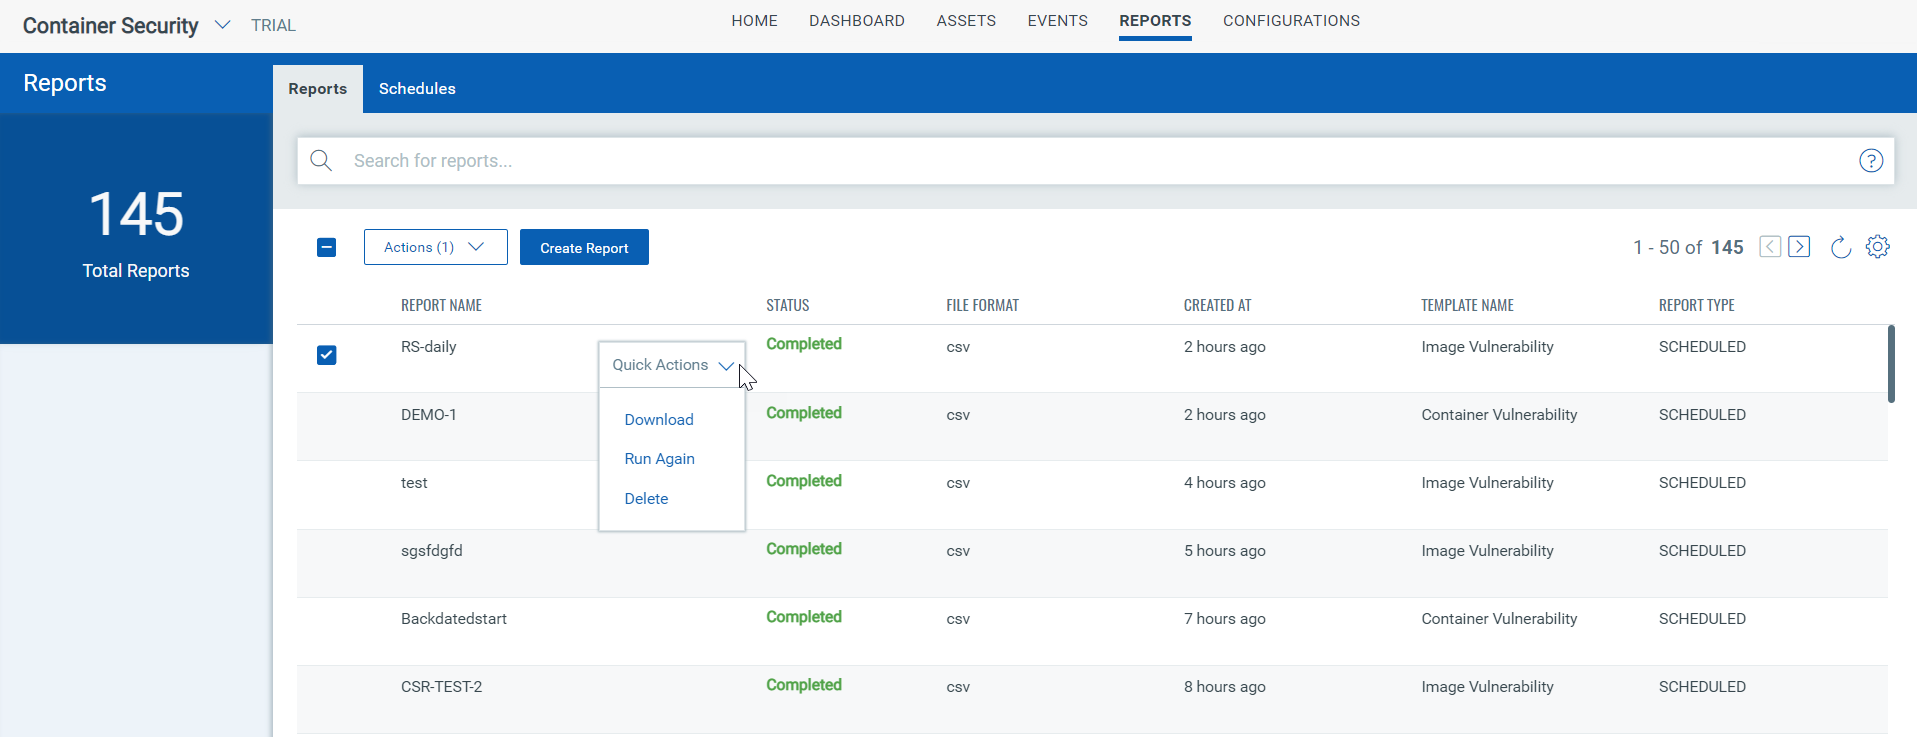Select the Backdatedstart report name
Screen dimensions: 1917x737
coord(454,619)
